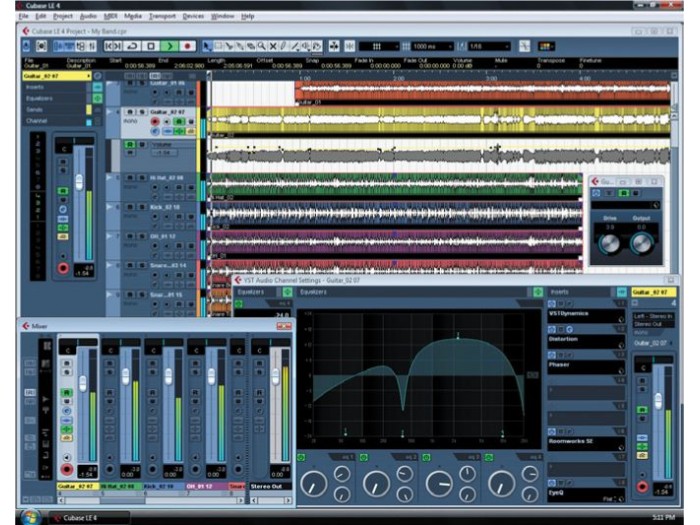This screenshot has width=700, height=525.
Task: Open the 1000 ms grid type dropdown
Action: 433,46
